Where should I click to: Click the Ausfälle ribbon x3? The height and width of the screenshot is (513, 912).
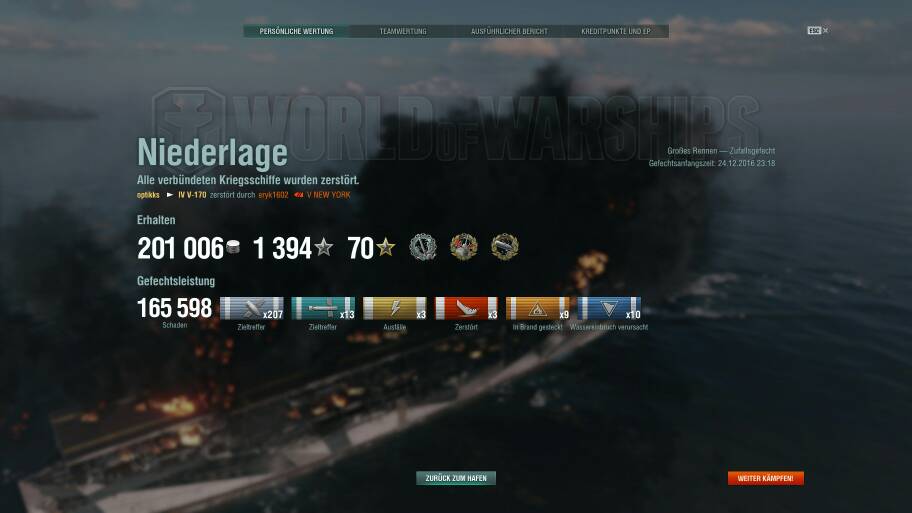394,308
